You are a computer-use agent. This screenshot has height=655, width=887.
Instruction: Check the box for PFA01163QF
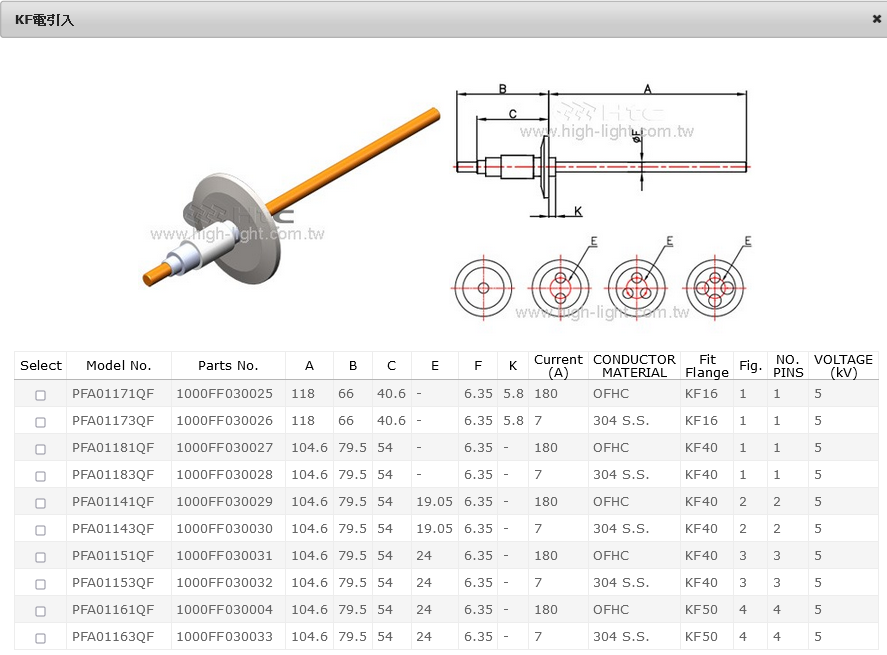pos(41,638)
